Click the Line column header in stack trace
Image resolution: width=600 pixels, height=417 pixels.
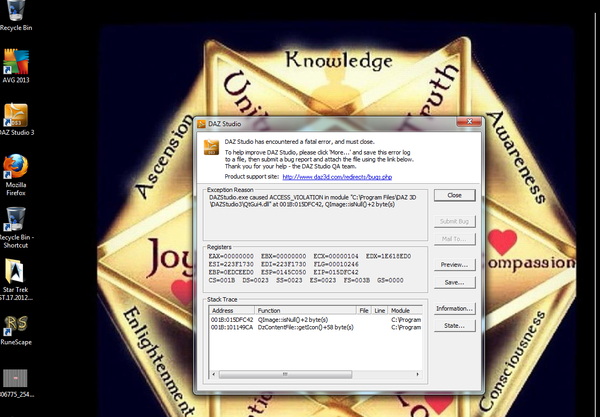(x=380, y=311)
